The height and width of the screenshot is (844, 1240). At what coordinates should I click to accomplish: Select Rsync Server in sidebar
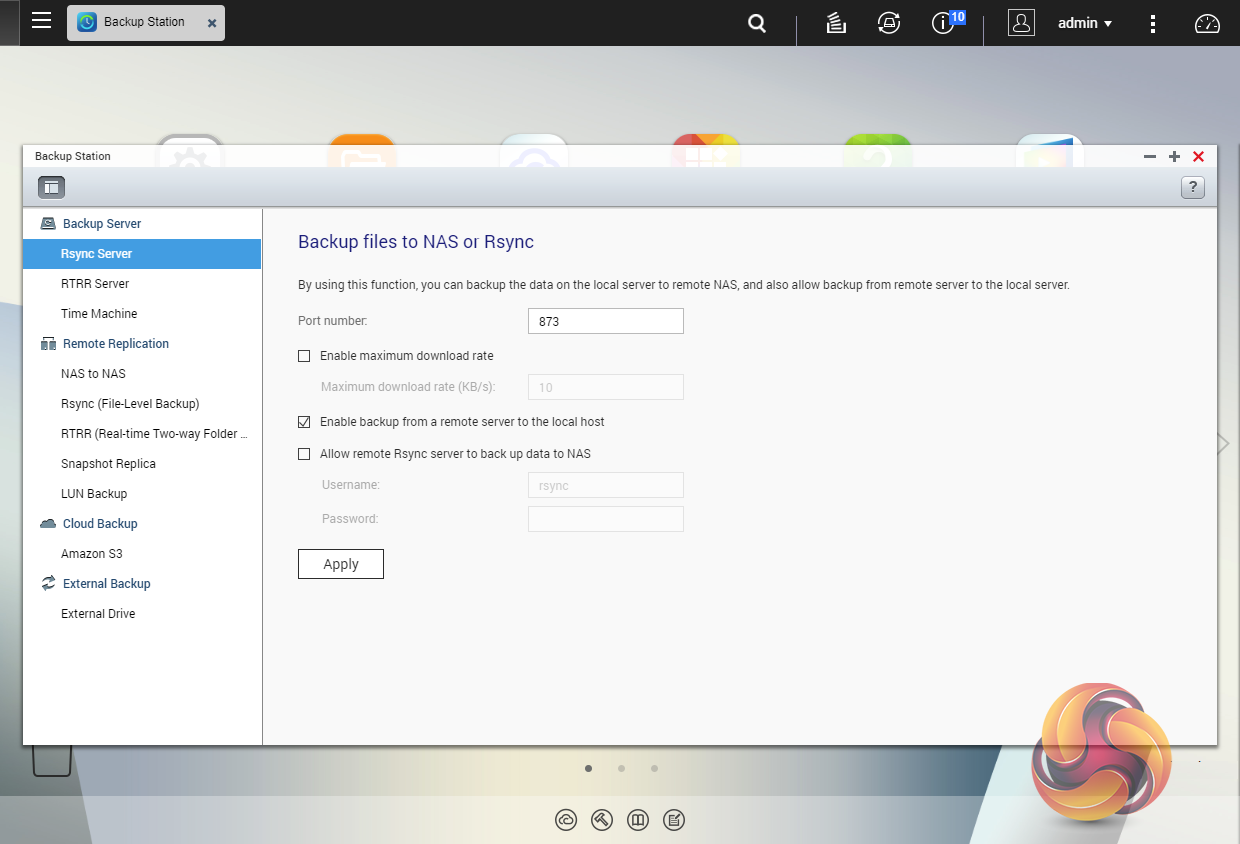pos(142,254)
